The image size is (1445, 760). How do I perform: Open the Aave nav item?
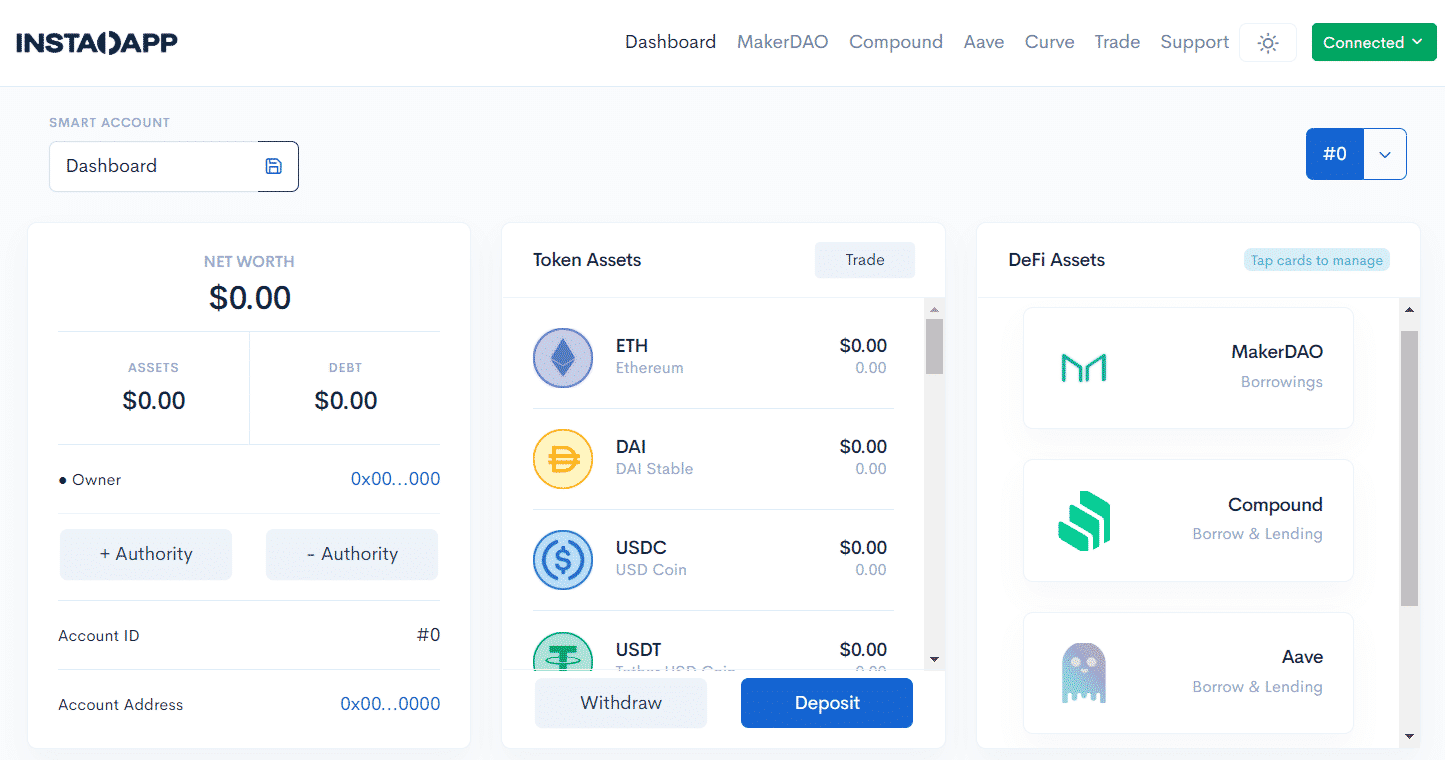point(984,42)
